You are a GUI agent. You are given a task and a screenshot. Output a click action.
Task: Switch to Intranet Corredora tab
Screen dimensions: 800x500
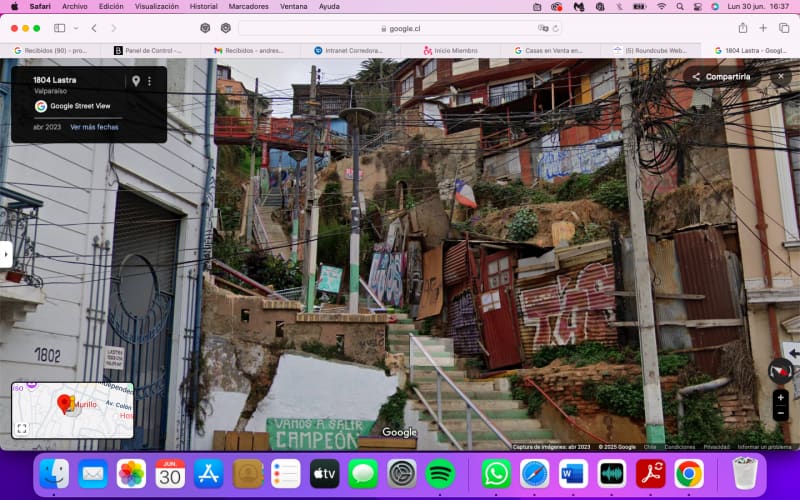click(349, 51)
